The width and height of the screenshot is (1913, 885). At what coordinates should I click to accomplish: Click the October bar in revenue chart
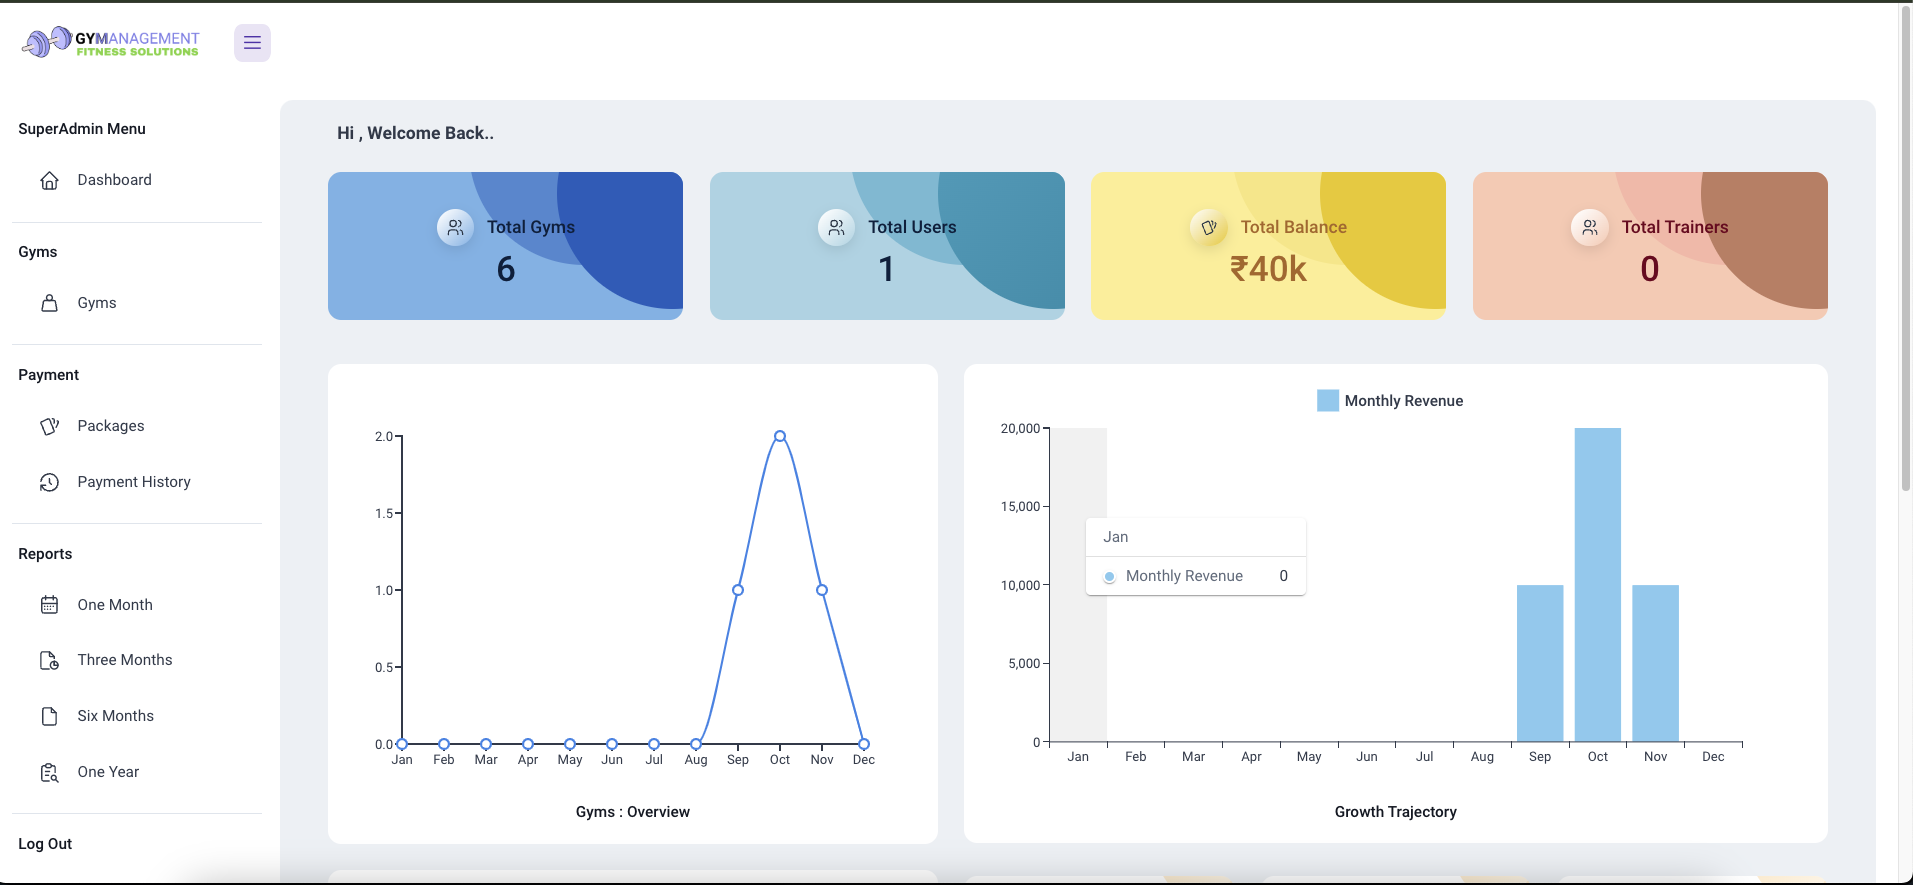click(x=1597, y=585)
